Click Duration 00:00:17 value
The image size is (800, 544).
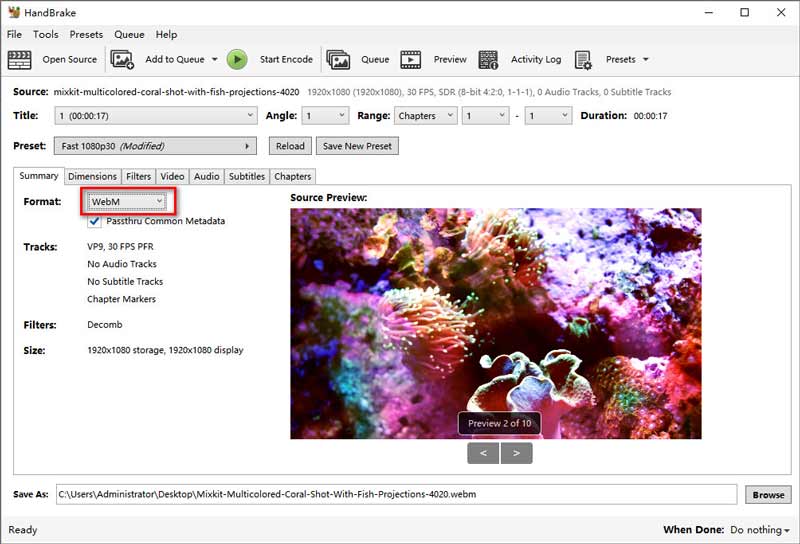pos(650,116)
